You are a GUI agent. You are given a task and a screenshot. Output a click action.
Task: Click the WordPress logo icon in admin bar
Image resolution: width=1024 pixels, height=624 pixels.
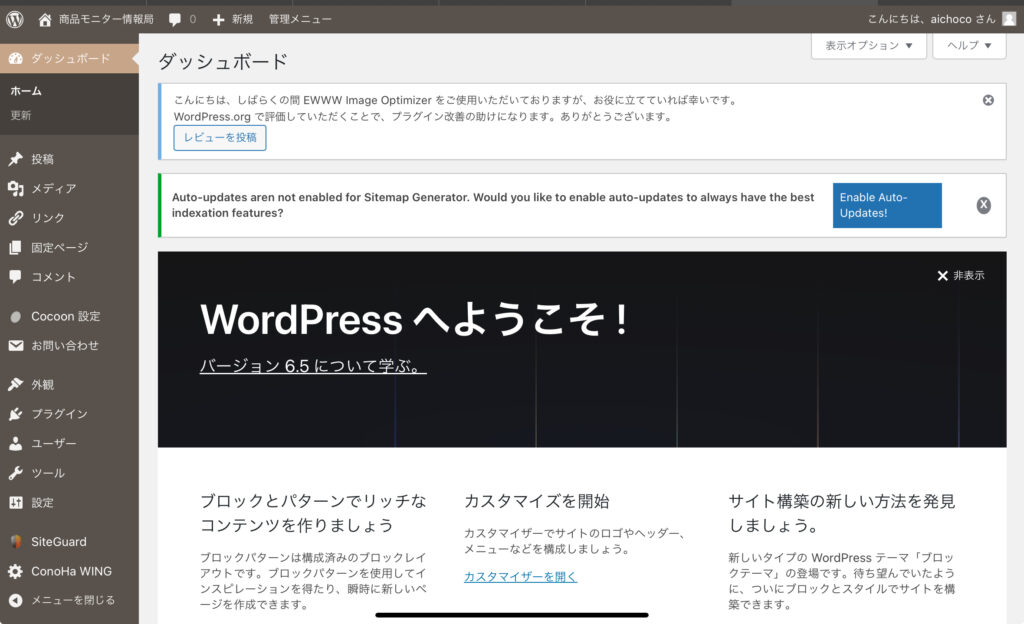(x=15, y=20)
